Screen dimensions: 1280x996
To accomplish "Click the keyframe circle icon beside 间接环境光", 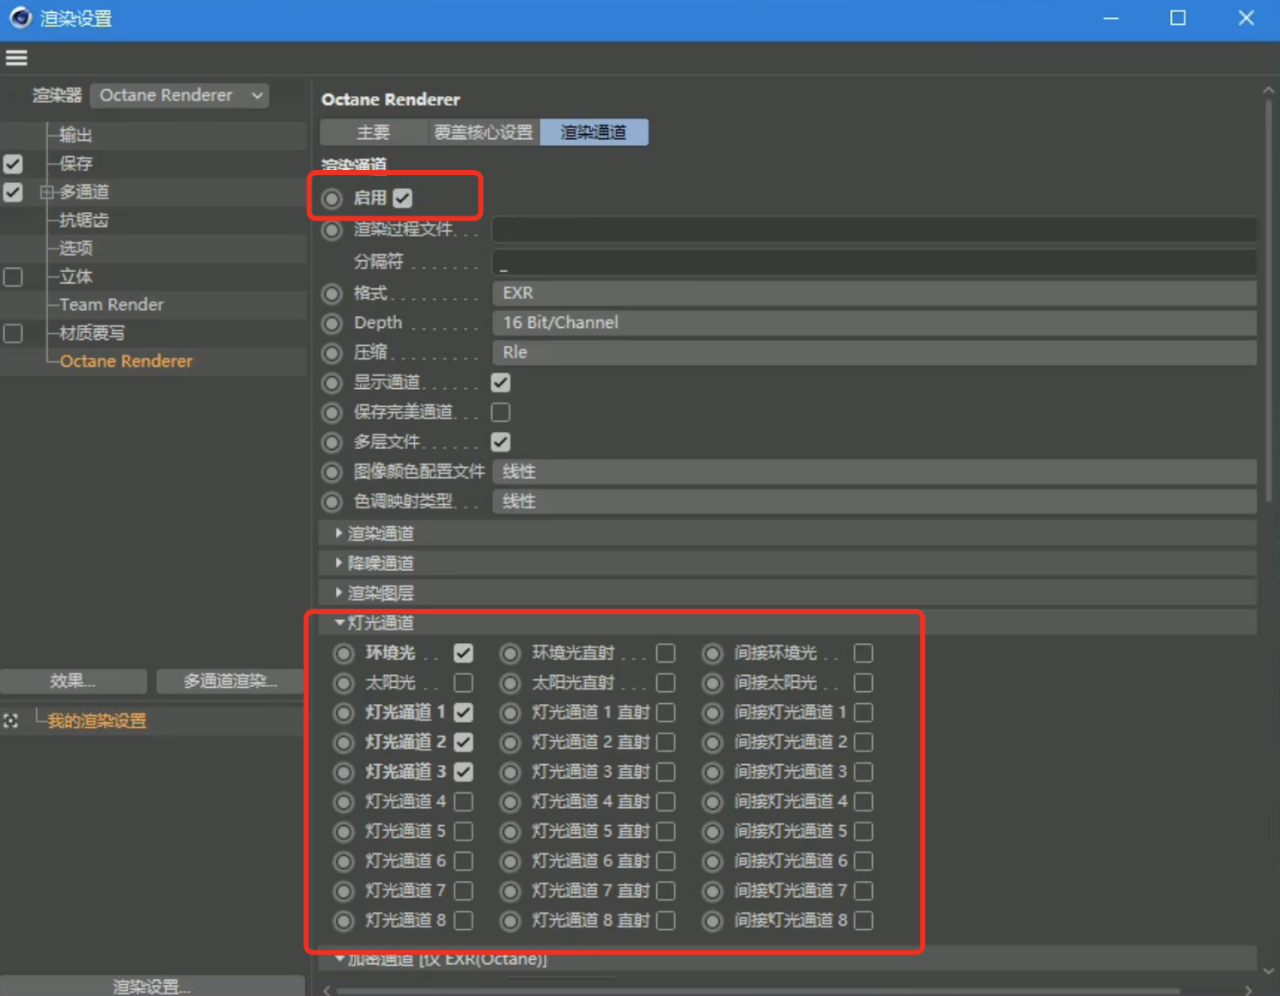I will tap(712, 654).
